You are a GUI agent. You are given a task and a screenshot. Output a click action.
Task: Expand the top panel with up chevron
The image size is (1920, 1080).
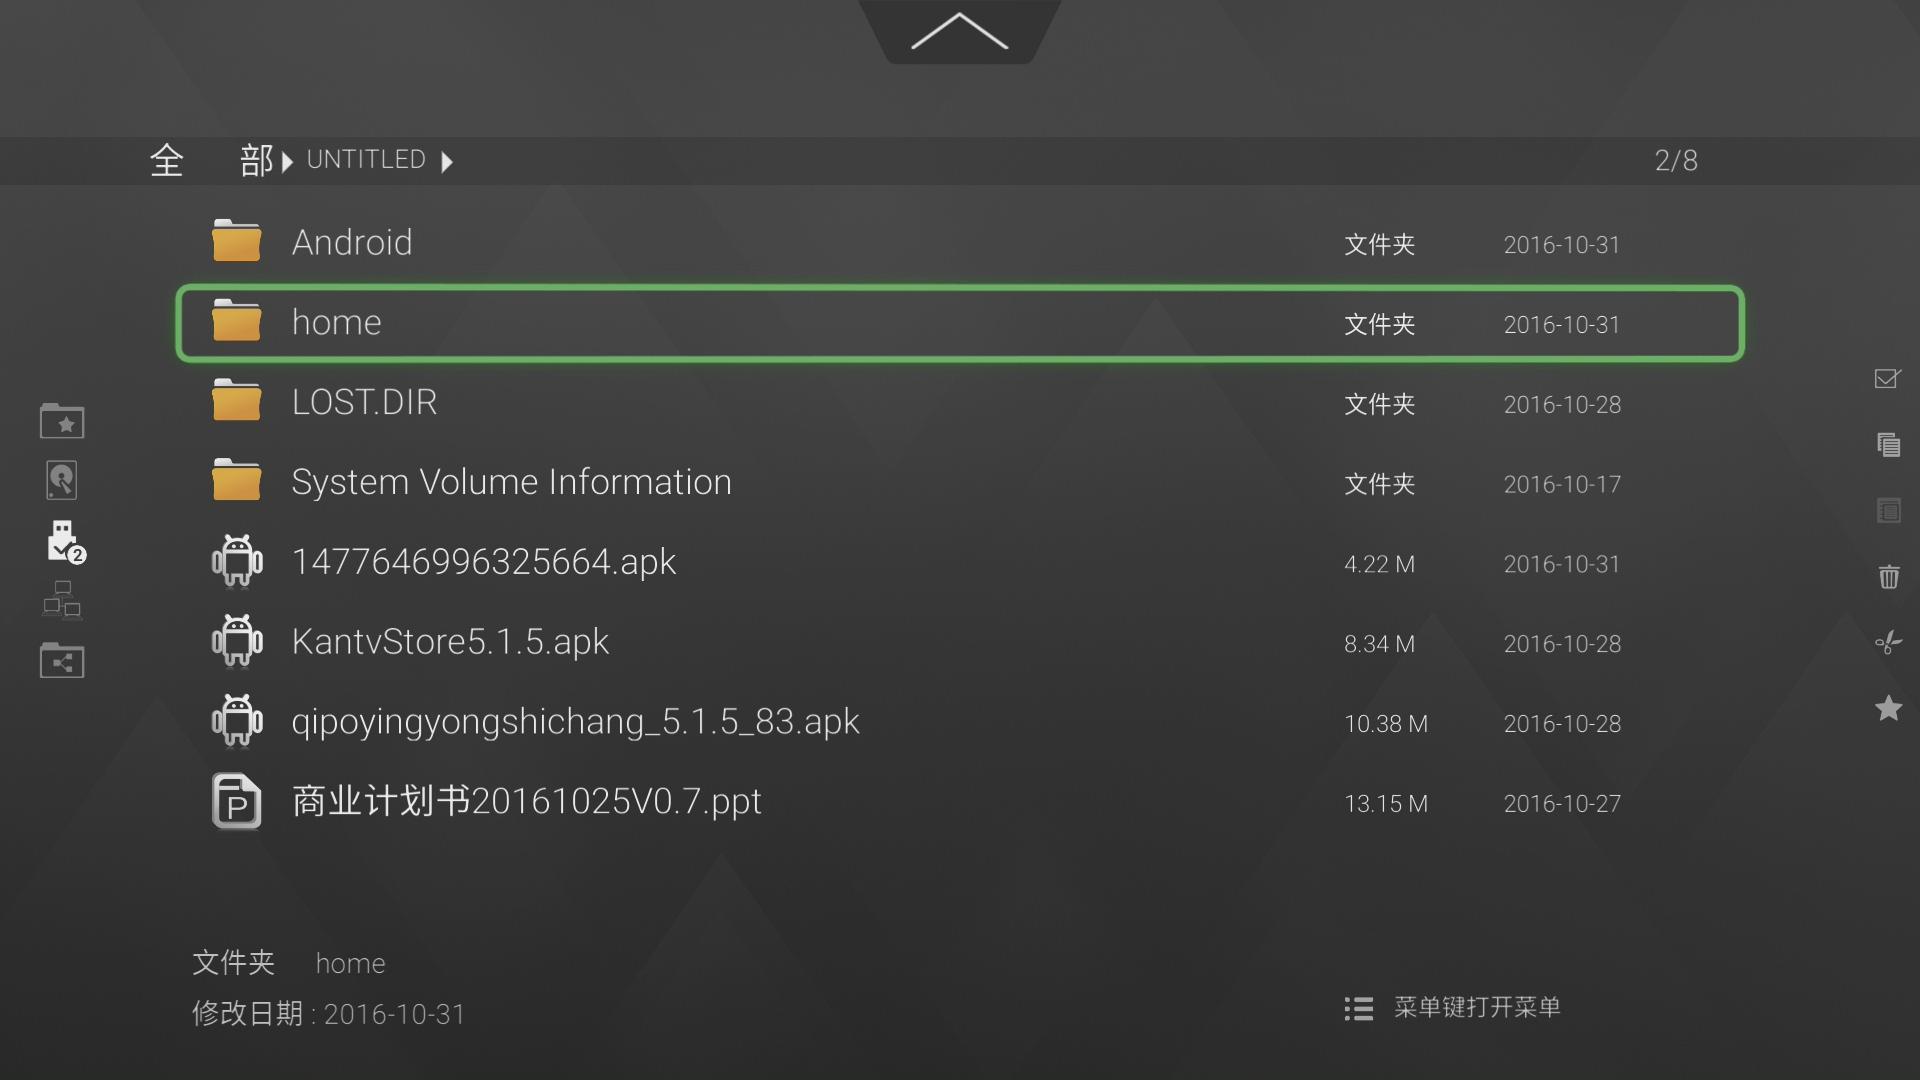[959, 32]
